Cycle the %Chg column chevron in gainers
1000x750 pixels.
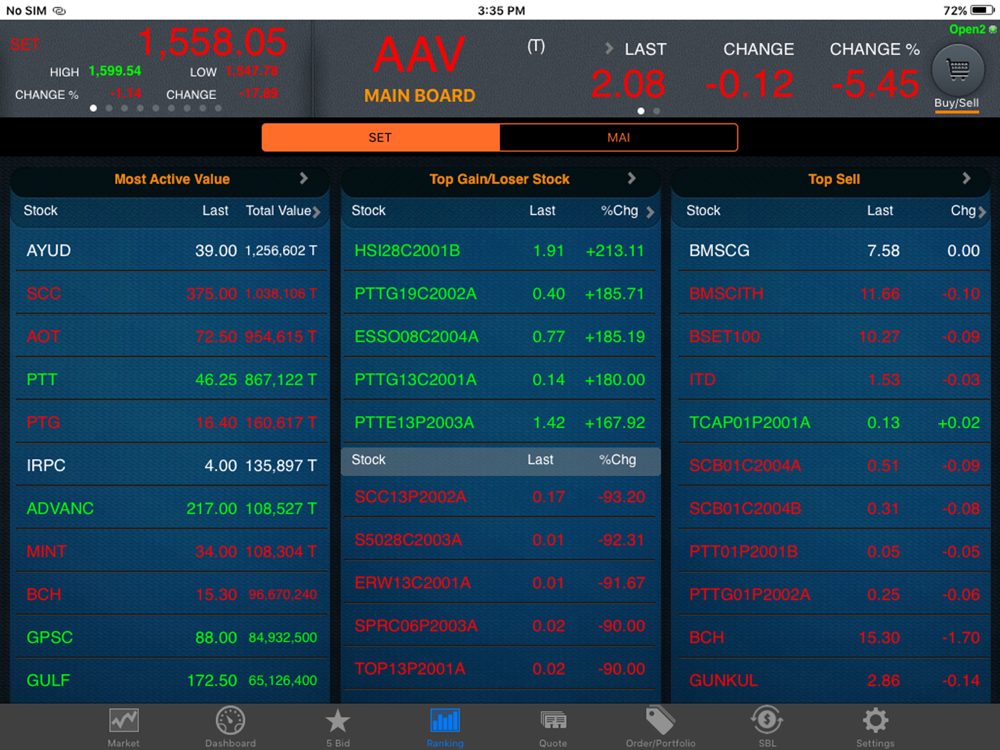[x=650, y=212]
